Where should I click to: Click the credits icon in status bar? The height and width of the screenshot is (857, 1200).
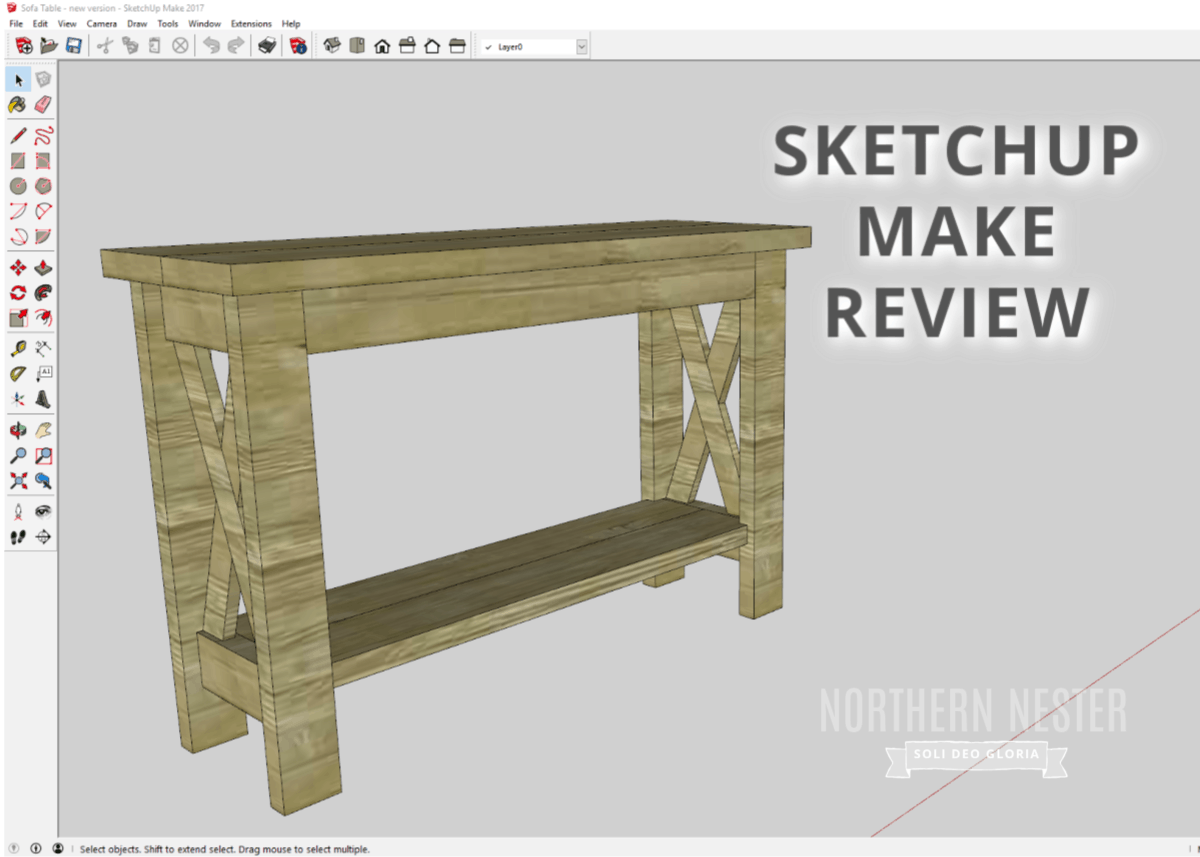(x=35, y=848)
